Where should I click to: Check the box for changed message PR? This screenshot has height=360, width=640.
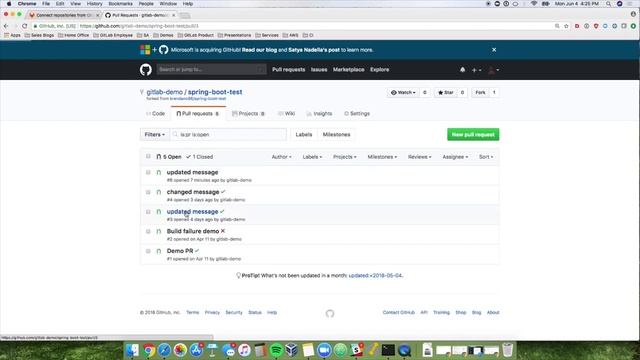coord(148,192)
